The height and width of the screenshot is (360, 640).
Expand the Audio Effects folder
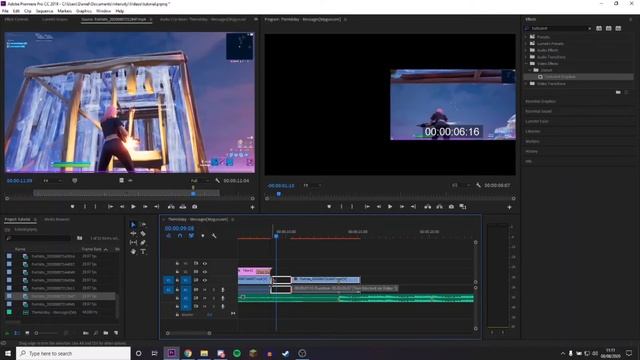[x=527, y=50]
